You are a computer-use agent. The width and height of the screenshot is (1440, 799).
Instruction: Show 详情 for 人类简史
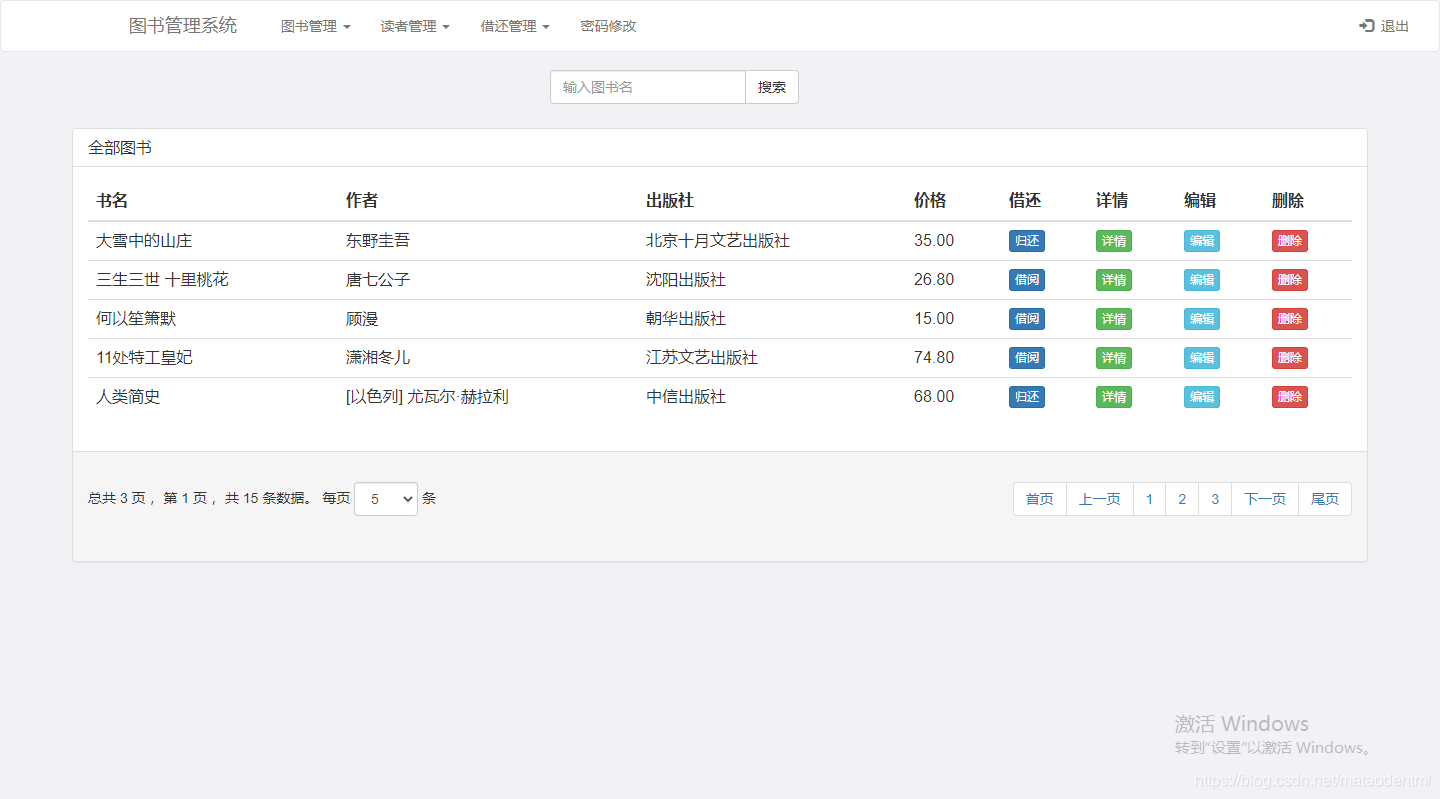point(1114,397)
